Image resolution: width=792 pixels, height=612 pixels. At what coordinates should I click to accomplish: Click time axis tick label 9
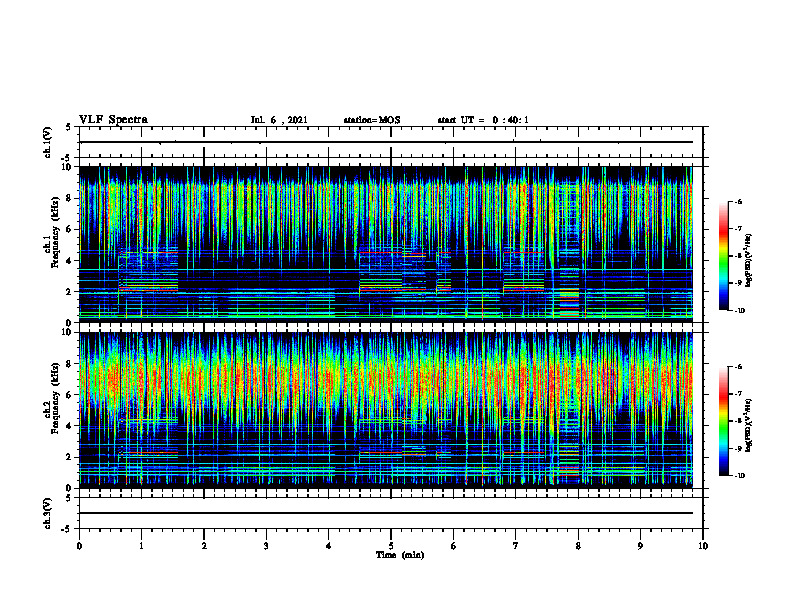click(x=640, y=546)
